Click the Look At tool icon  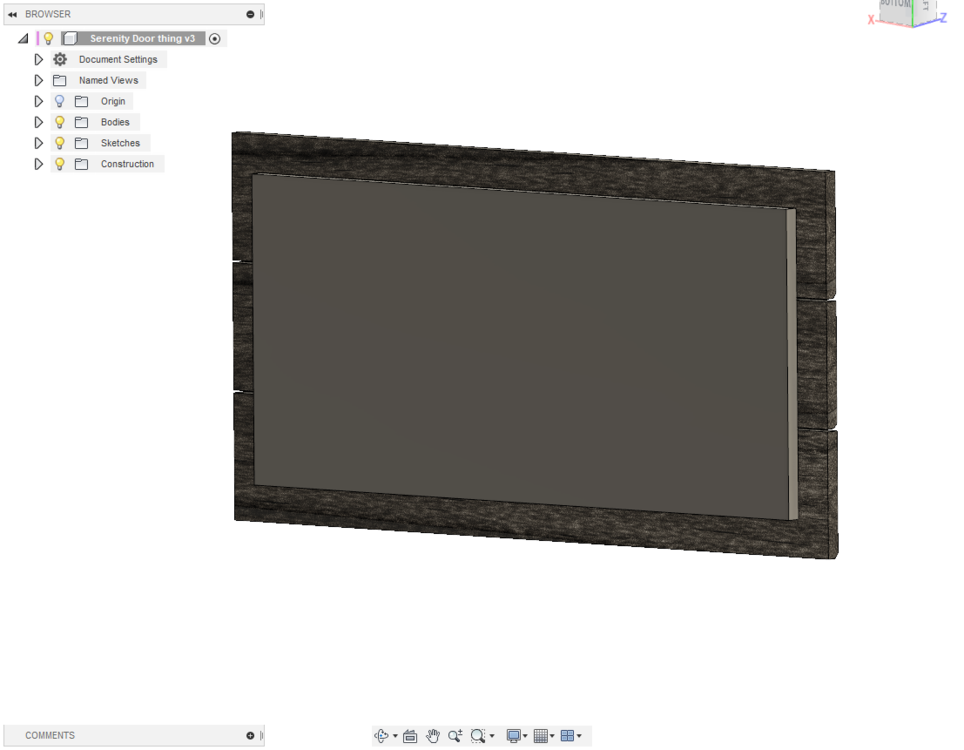pos(410,736)
